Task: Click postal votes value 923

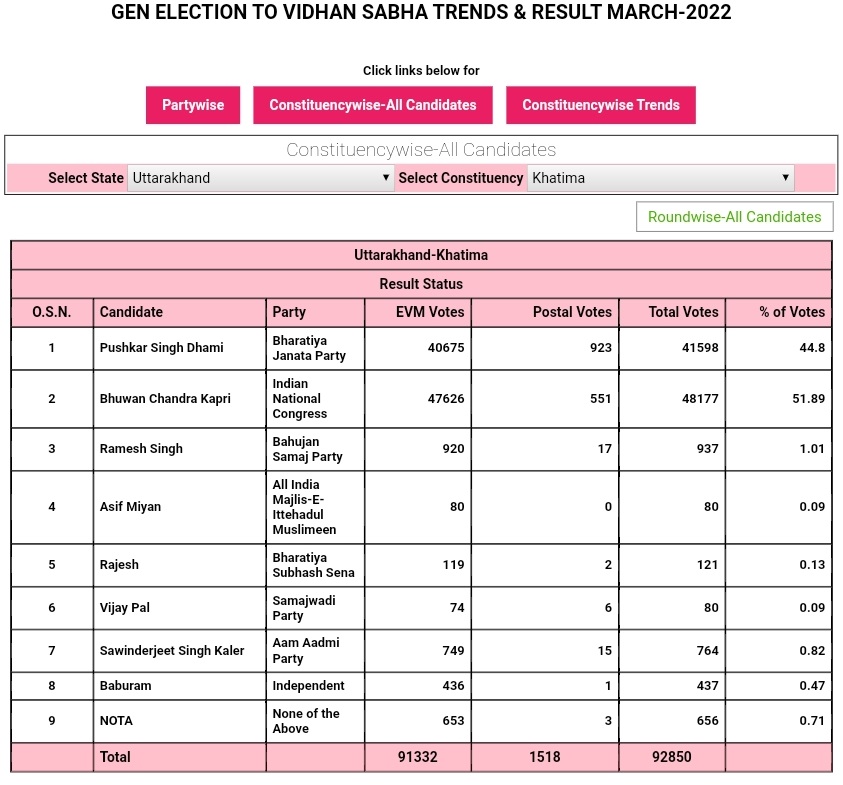Action: (601, 348)
